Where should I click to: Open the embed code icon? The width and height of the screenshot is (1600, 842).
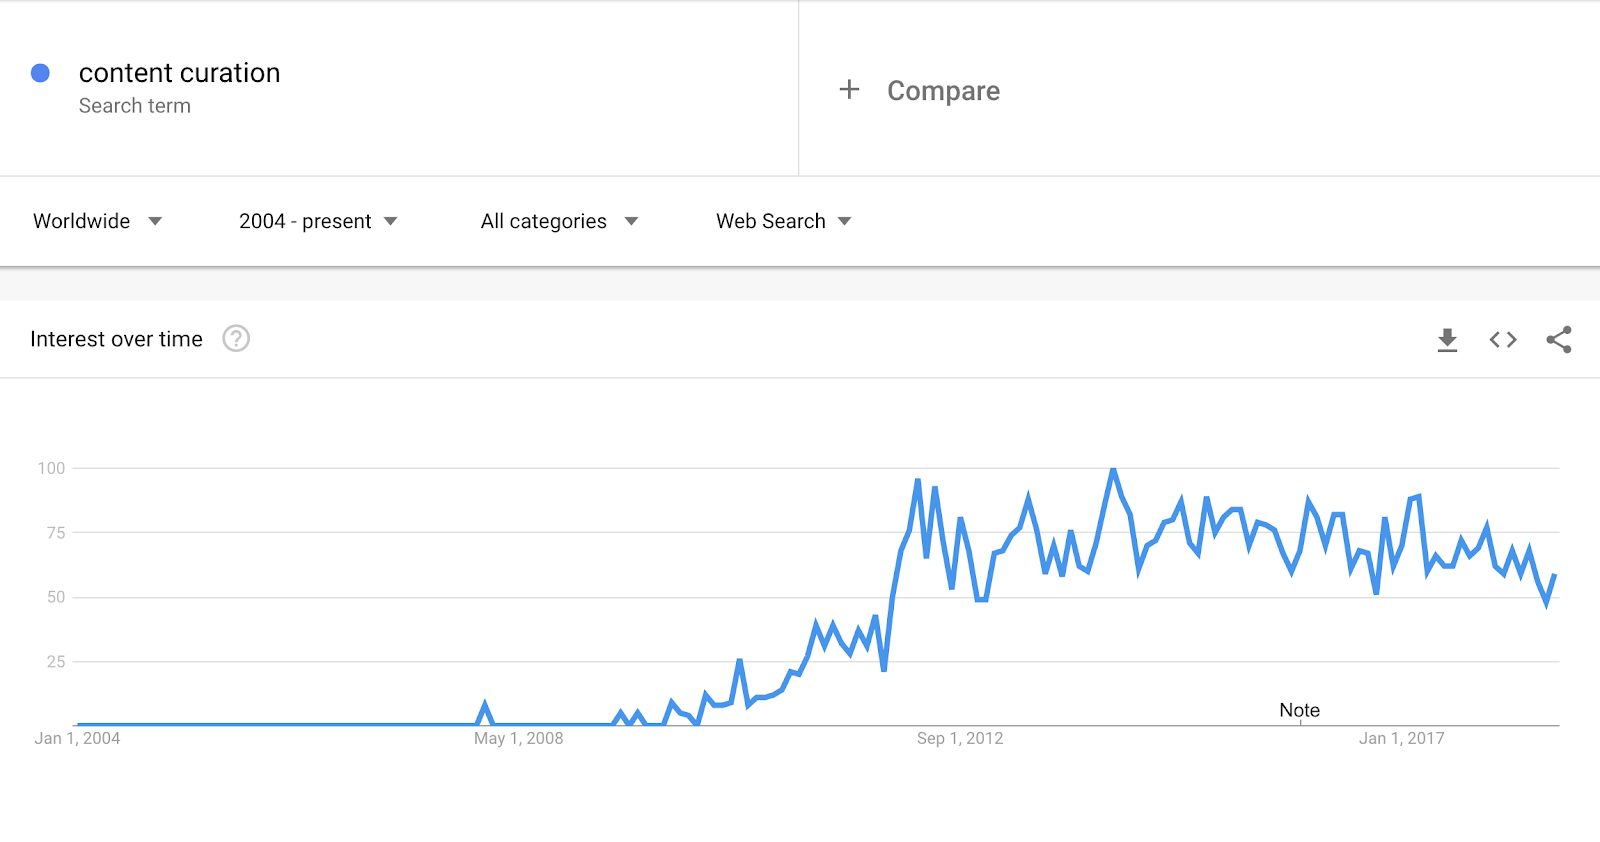pos(1503,340)
